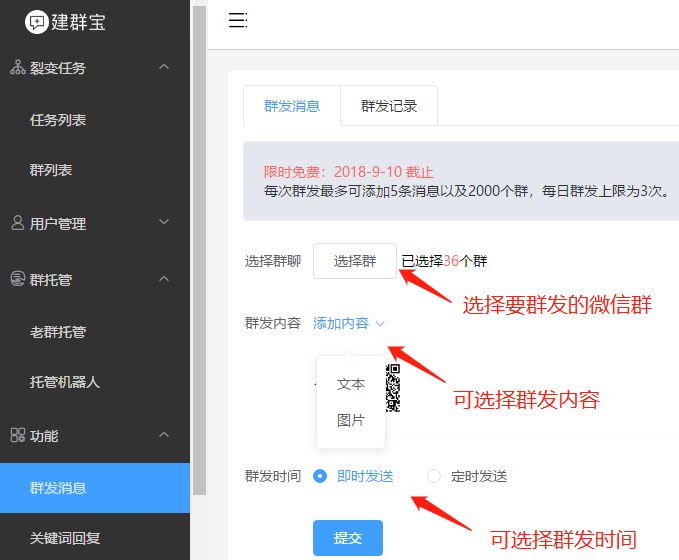This screenshot has width=679, height=560.
Task: Open 任务列表 in the sidebar
Action: pos(95,120)
